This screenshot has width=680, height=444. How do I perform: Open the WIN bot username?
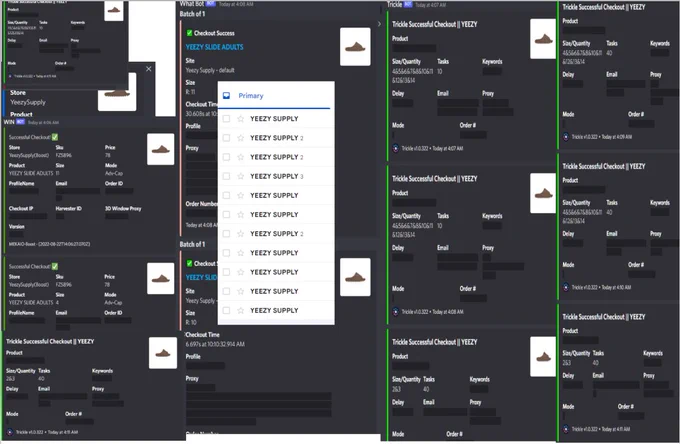[9, 122]
